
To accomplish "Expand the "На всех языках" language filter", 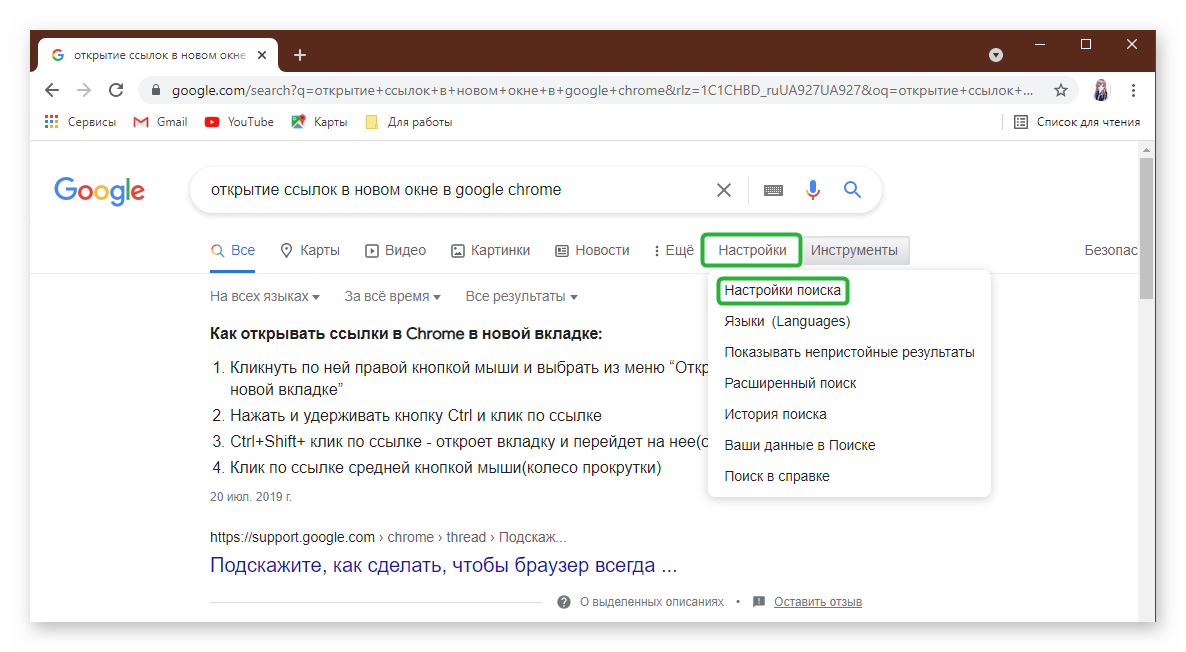I will click(264, 297).
